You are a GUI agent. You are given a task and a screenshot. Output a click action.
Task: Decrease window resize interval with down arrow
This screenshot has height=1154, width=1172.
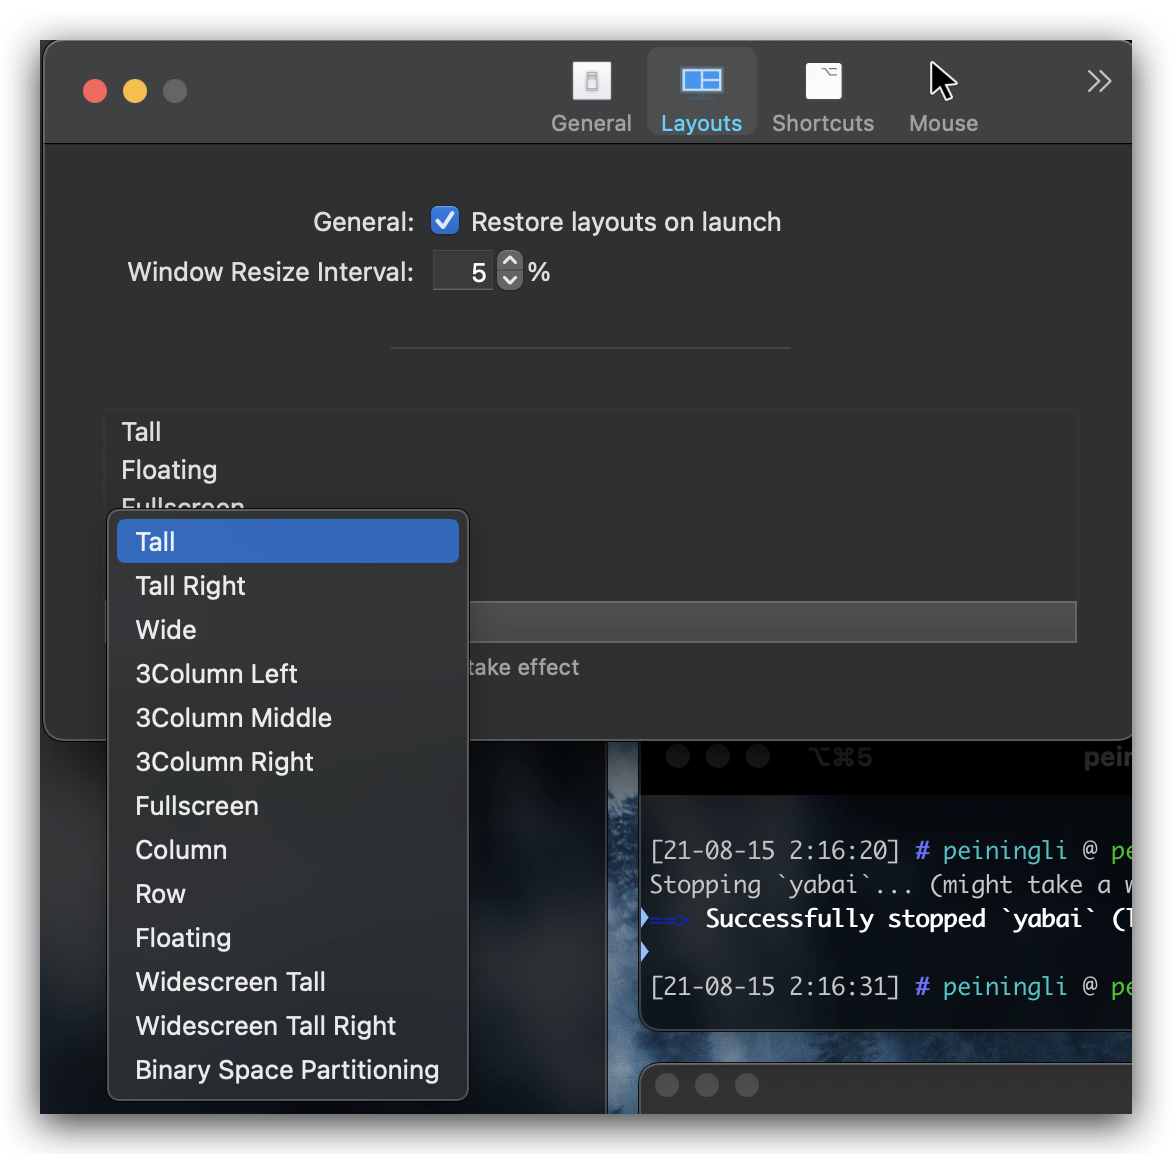[510, 280]
